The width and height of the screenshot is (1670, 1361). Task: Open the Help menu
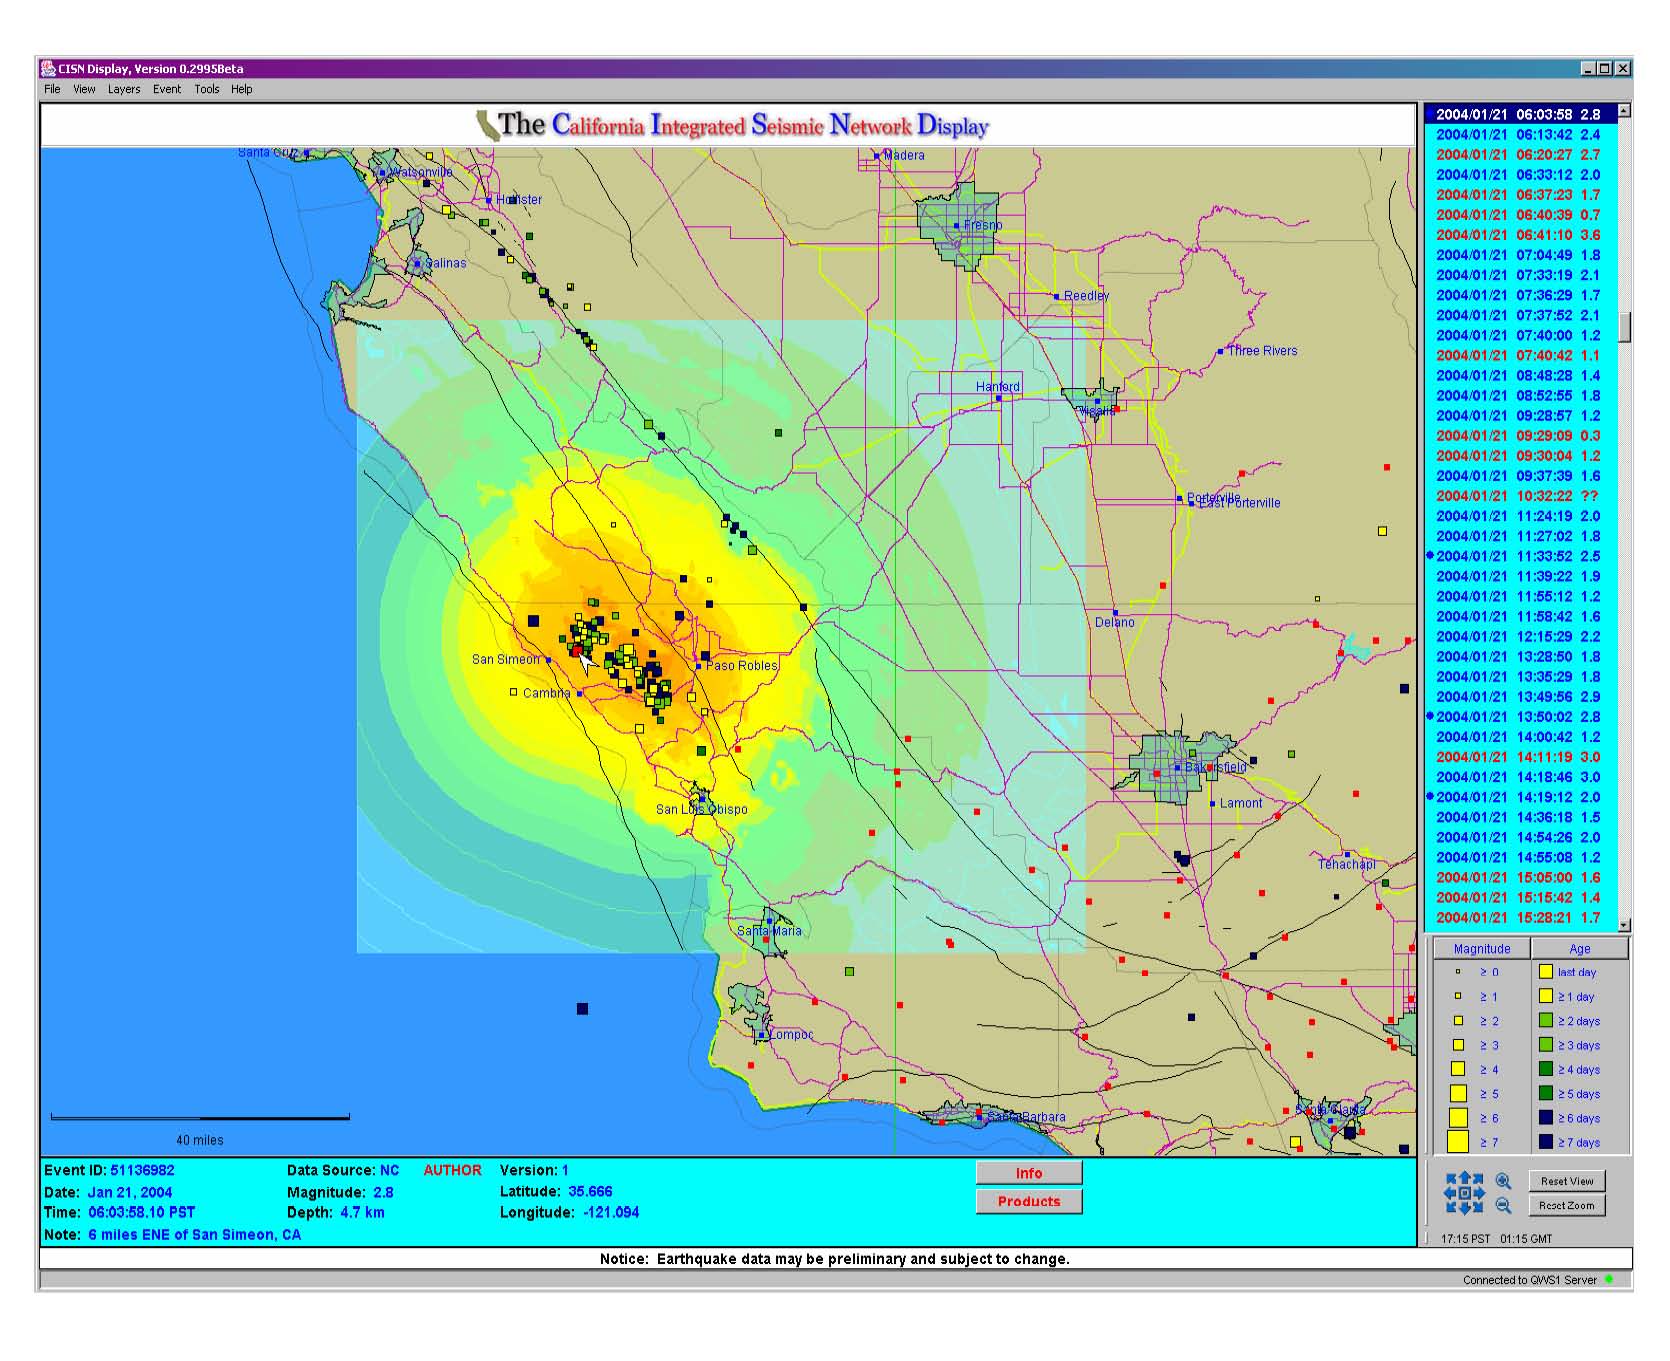pos(242,89)
